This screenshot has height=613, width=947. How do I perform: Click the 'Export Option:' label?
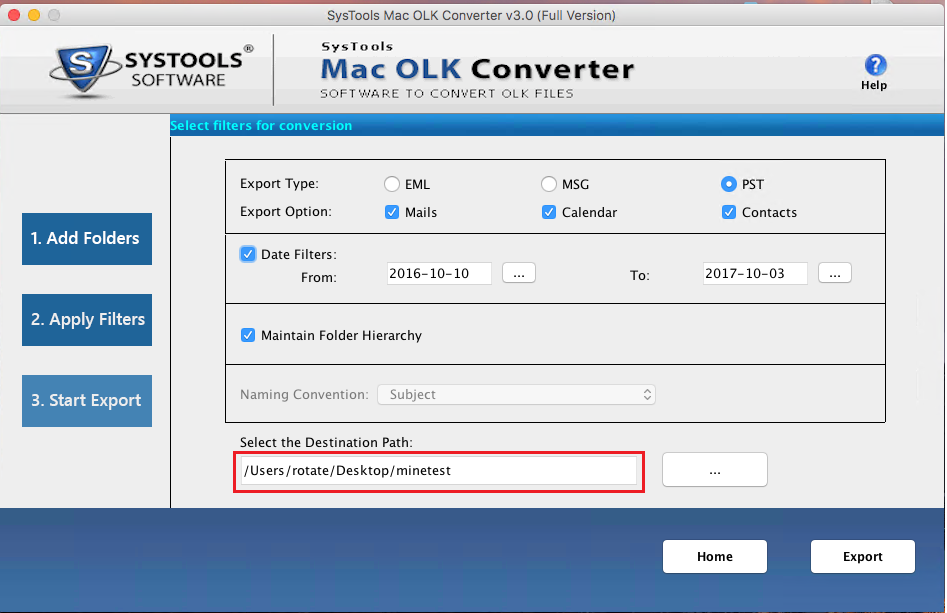286,212
